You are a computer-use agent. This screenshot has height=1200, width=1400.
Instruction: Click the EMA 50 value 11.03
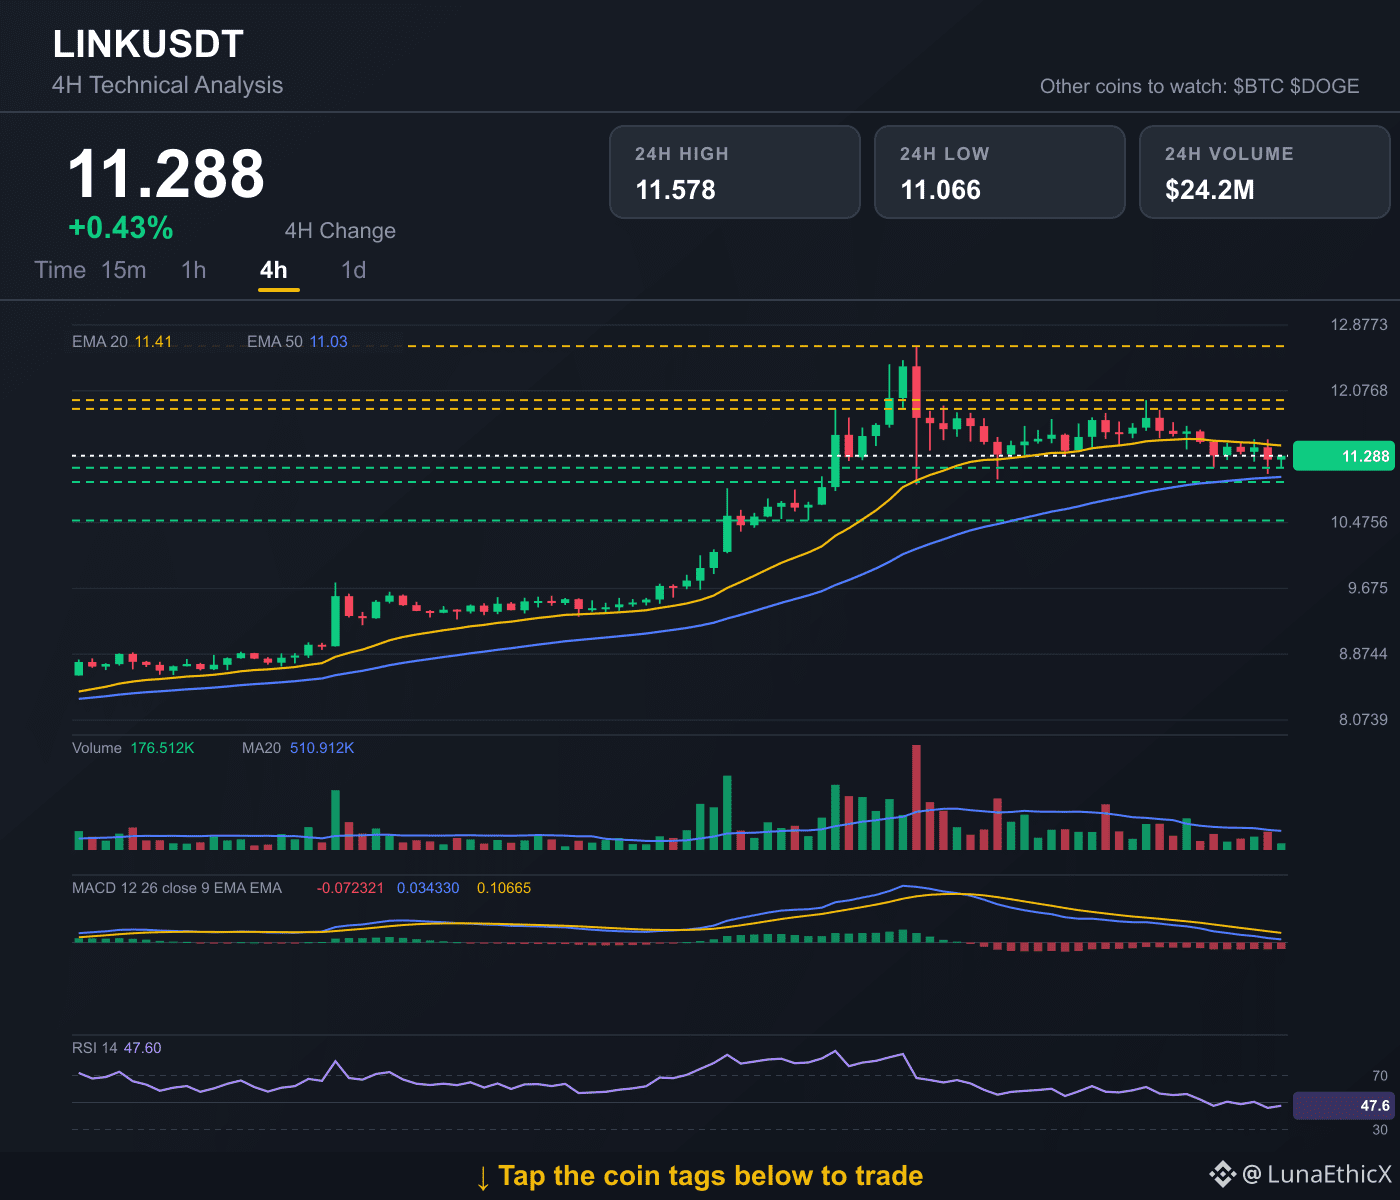[328, 342]
